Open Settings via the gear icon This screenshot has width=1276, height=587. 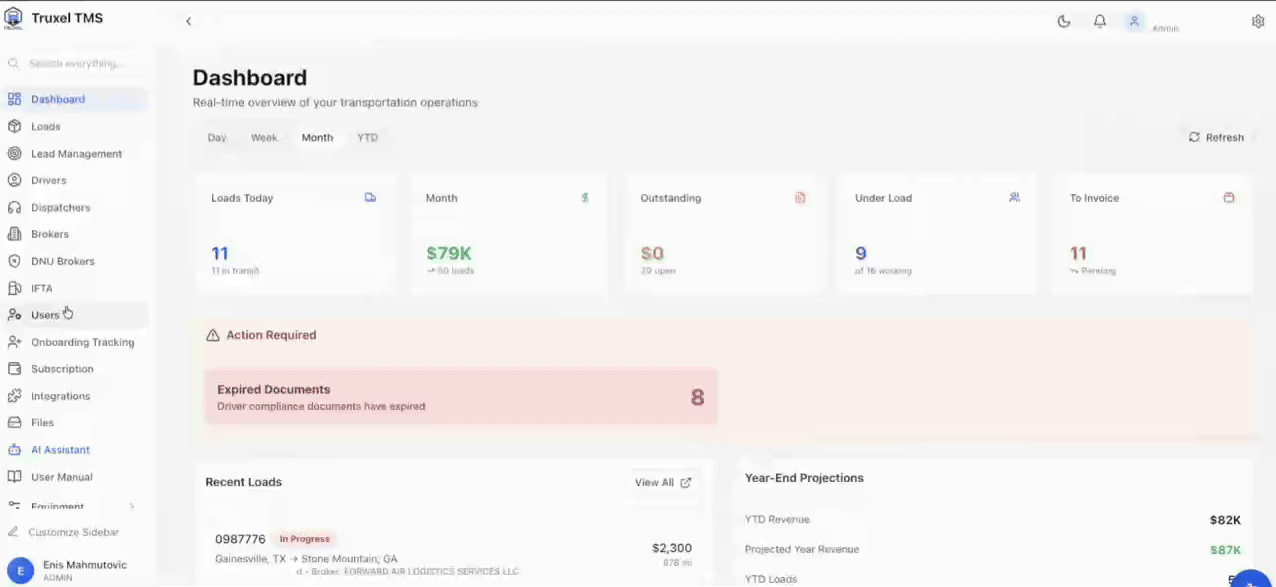coord(1258,20)
